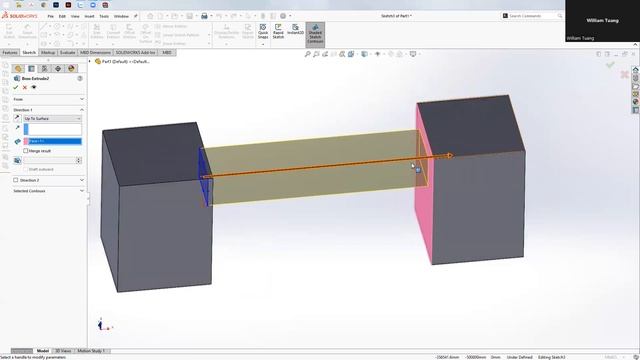Activate the Rapid Sketch tool
This screenshot has width=640, height=360.
pos(278,31)
